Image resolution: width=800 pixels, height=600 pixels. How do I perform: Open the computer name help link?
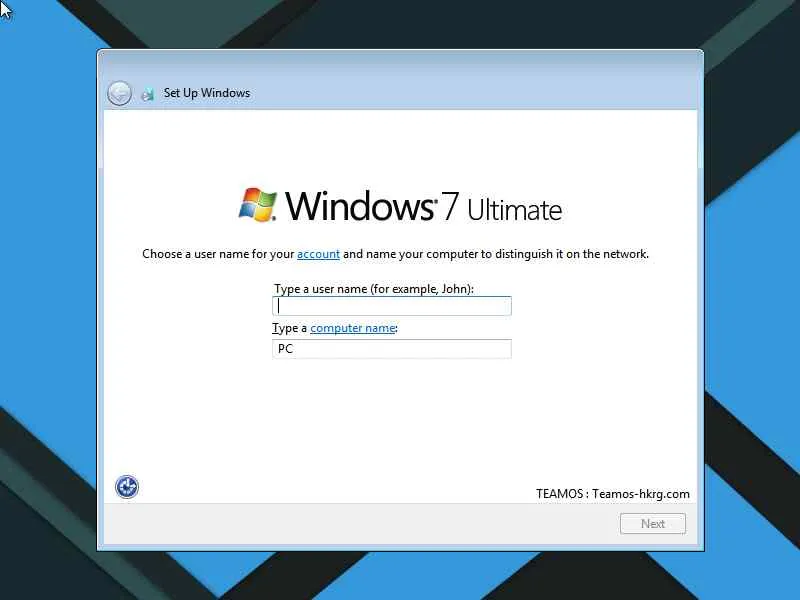pyautogui.click(x=353, y=328)
